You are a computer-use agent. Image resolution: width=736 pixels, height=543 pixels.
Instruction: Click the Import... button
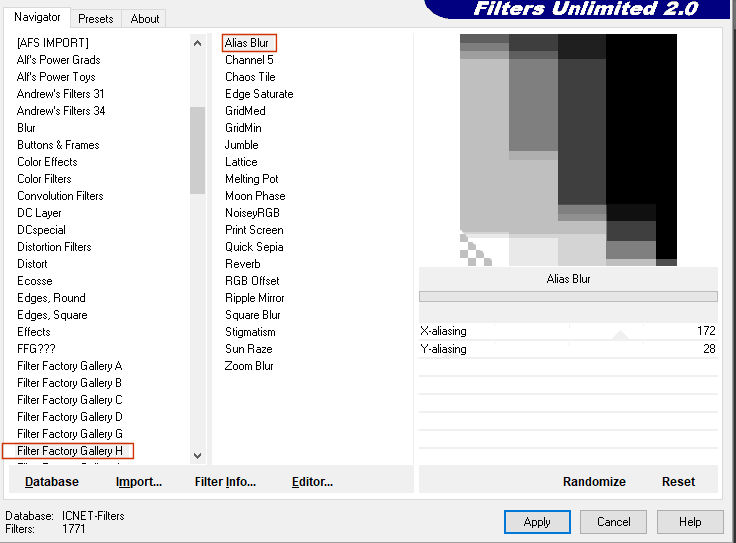click(139, 482)
